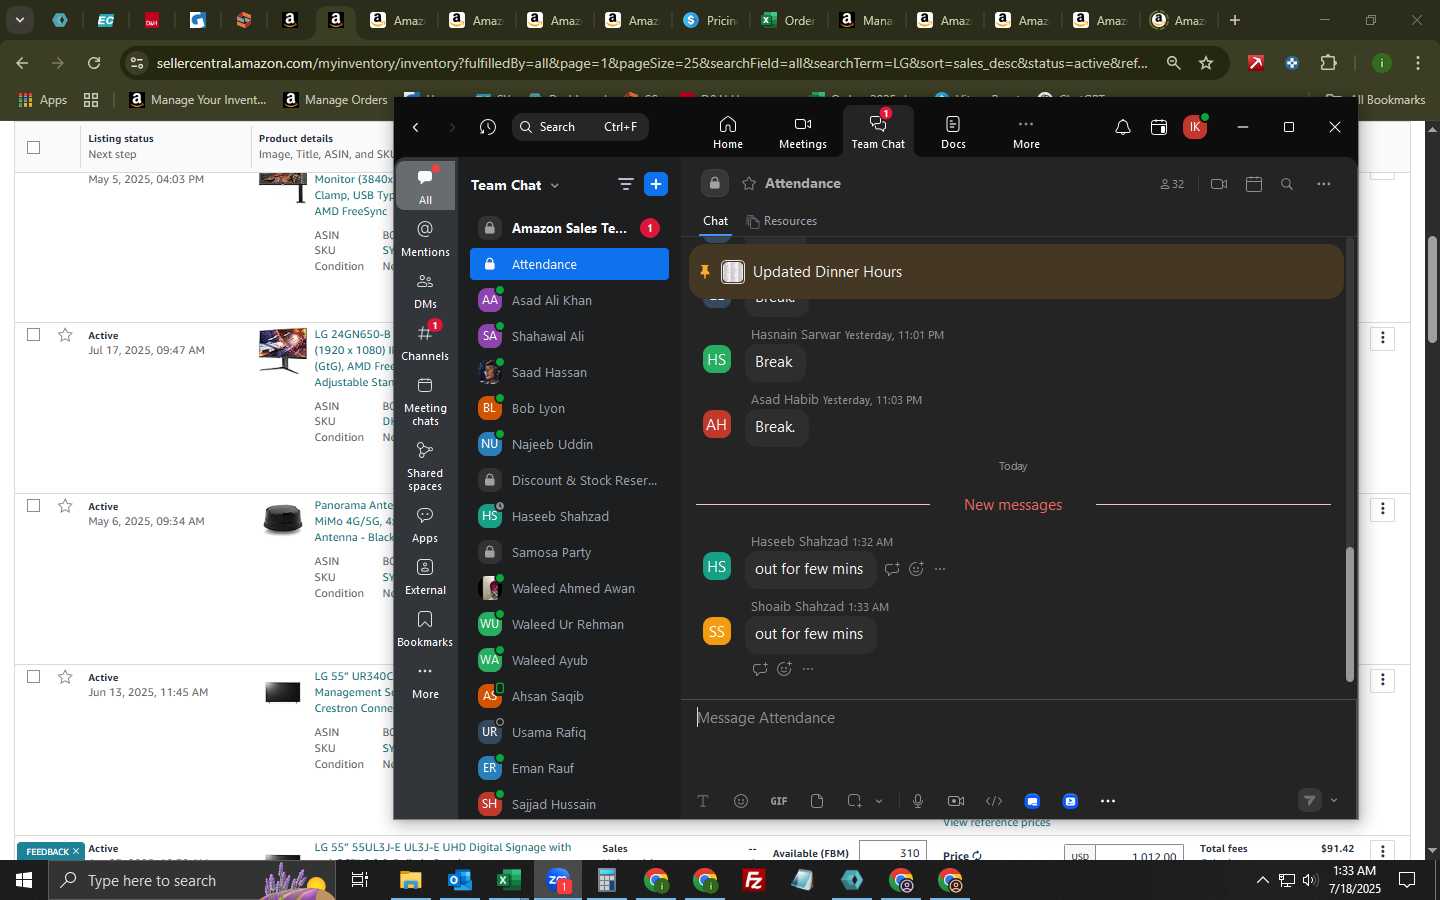Open the Samosa Party channel

(570, 552)
